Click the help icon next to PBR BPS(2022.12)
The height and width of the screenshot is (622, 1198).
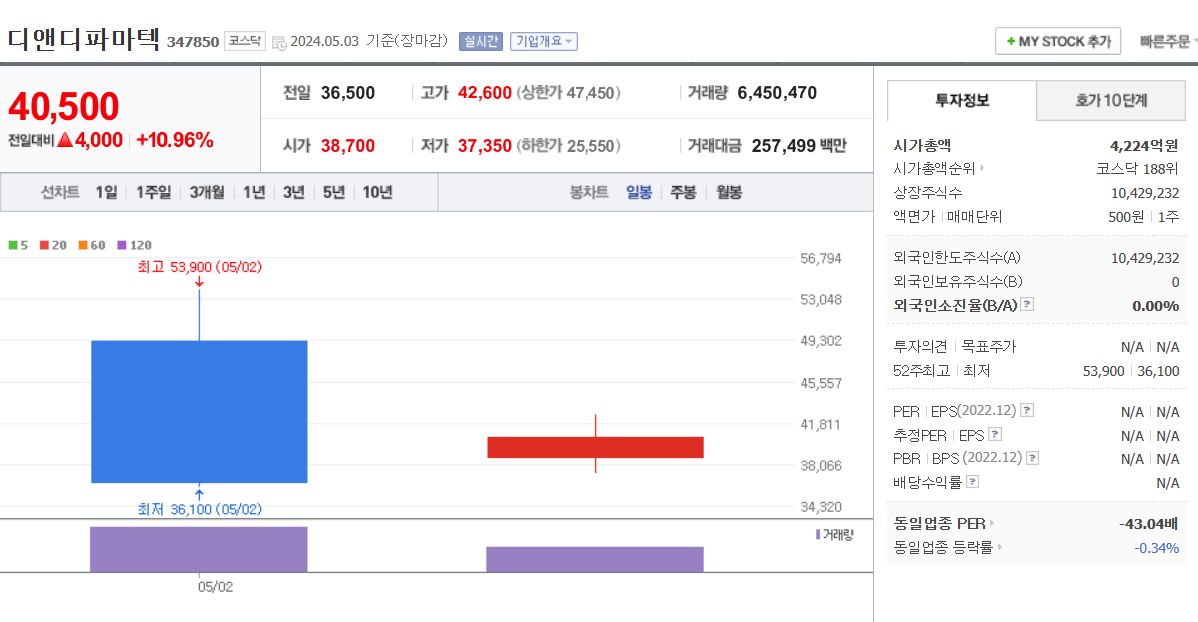[x=1032, y=458]
